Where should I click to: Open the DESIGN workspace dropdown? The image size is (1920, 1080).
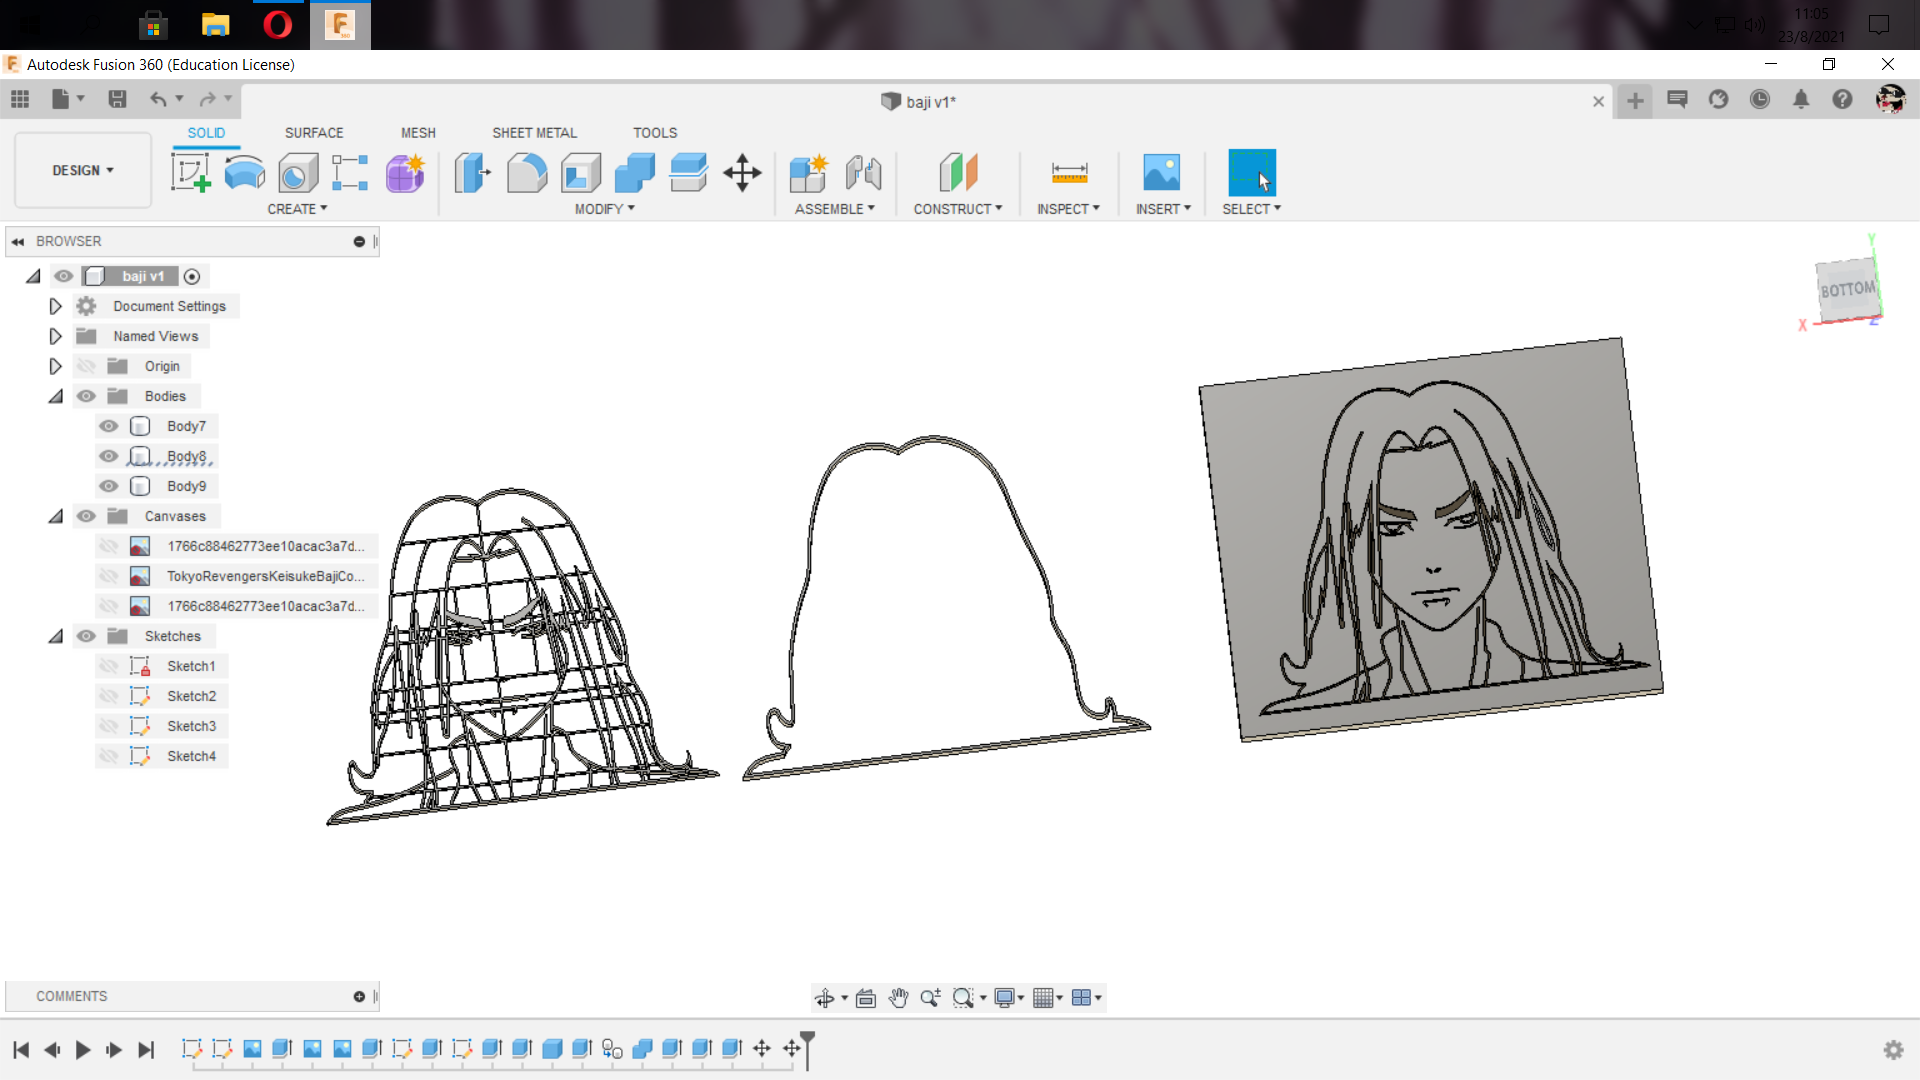click(x=83, y=170)
